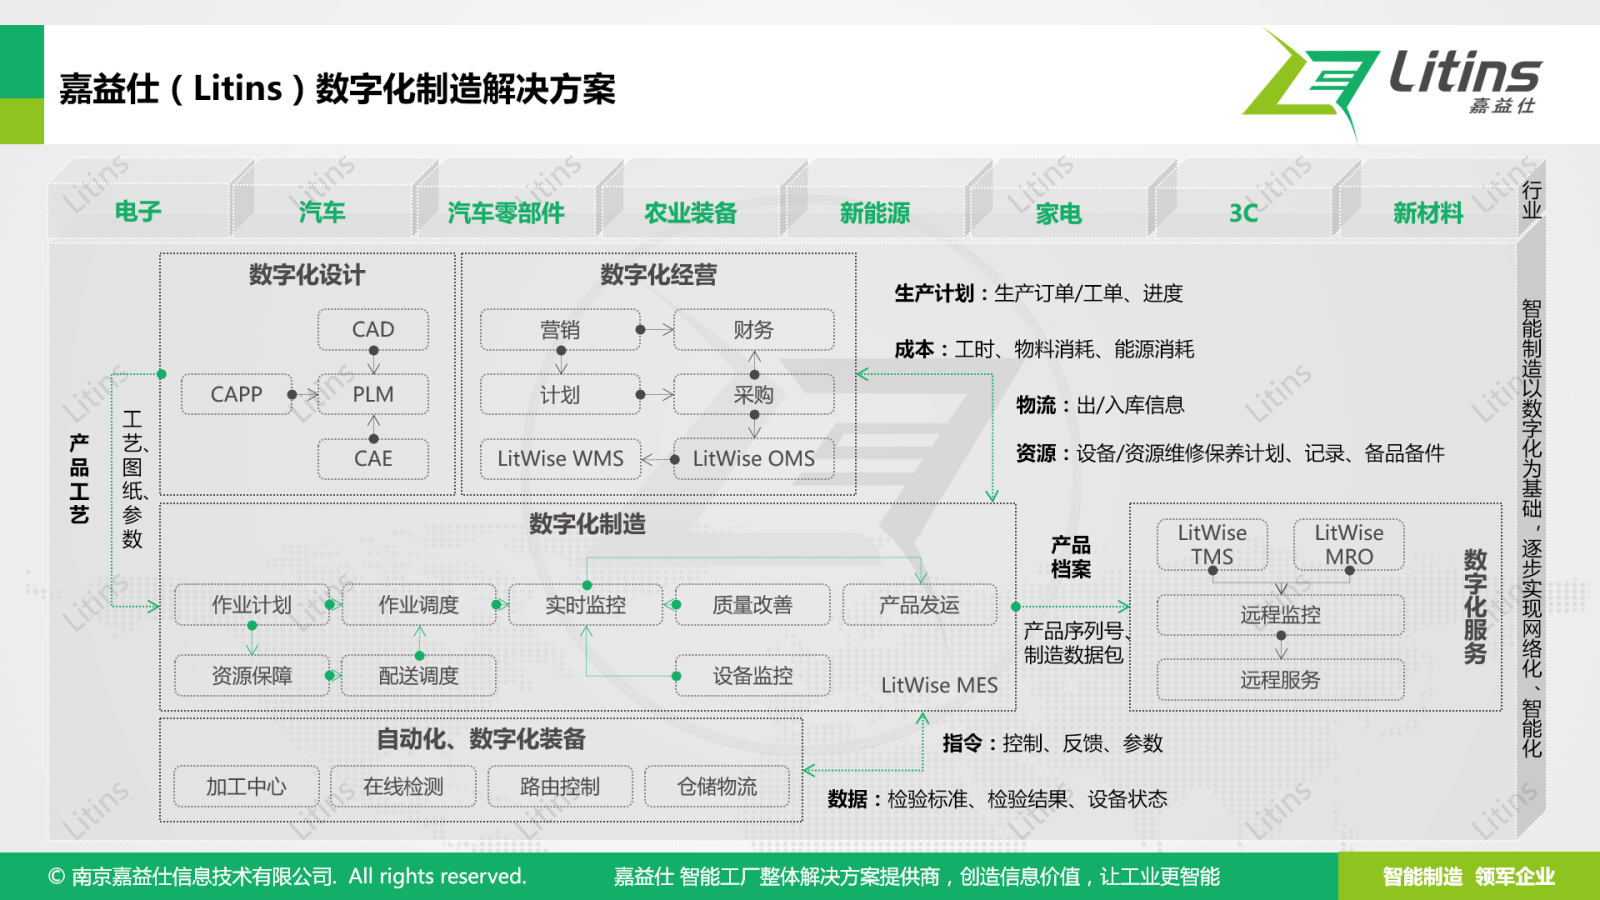Click the 路由控制 box
Screen dimensions: 1600x900
560,786
